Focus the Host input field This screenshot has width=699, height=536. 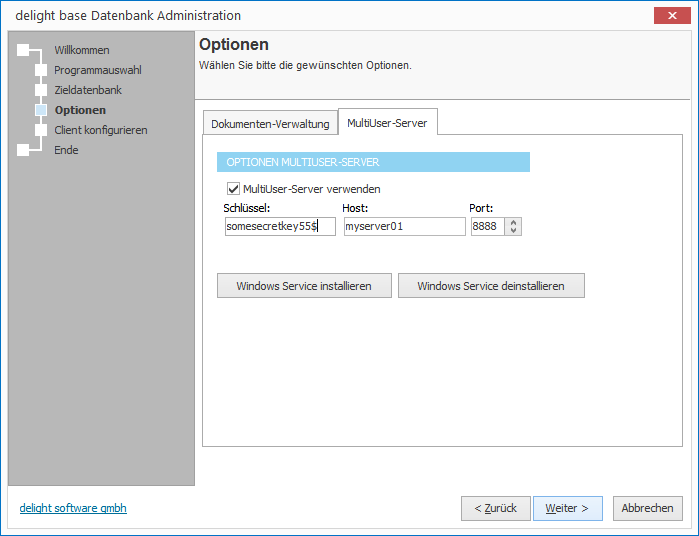coord(403,227)
